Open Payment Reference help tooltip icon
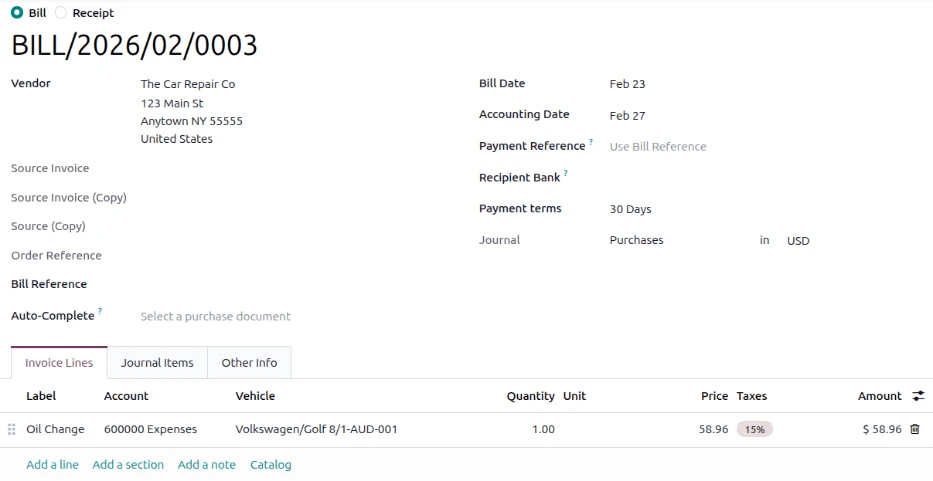The image size is (933, 481). click(591, 142)
